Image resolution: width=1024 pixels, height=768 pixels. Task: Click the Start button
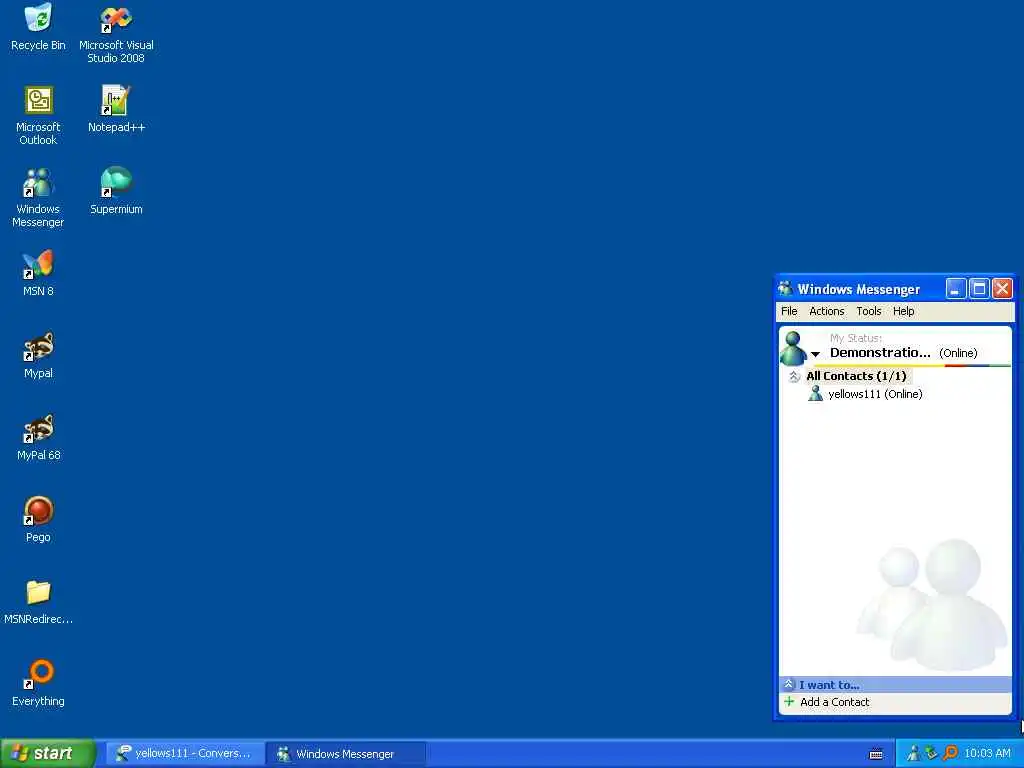click(x=48, y=754)
